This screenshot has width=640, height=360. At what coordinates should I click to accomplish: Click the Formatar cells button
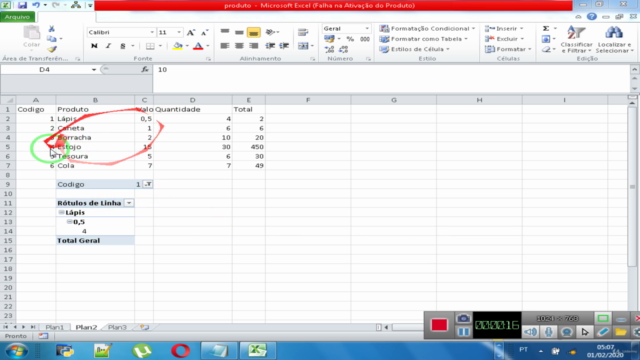[508, 49]
